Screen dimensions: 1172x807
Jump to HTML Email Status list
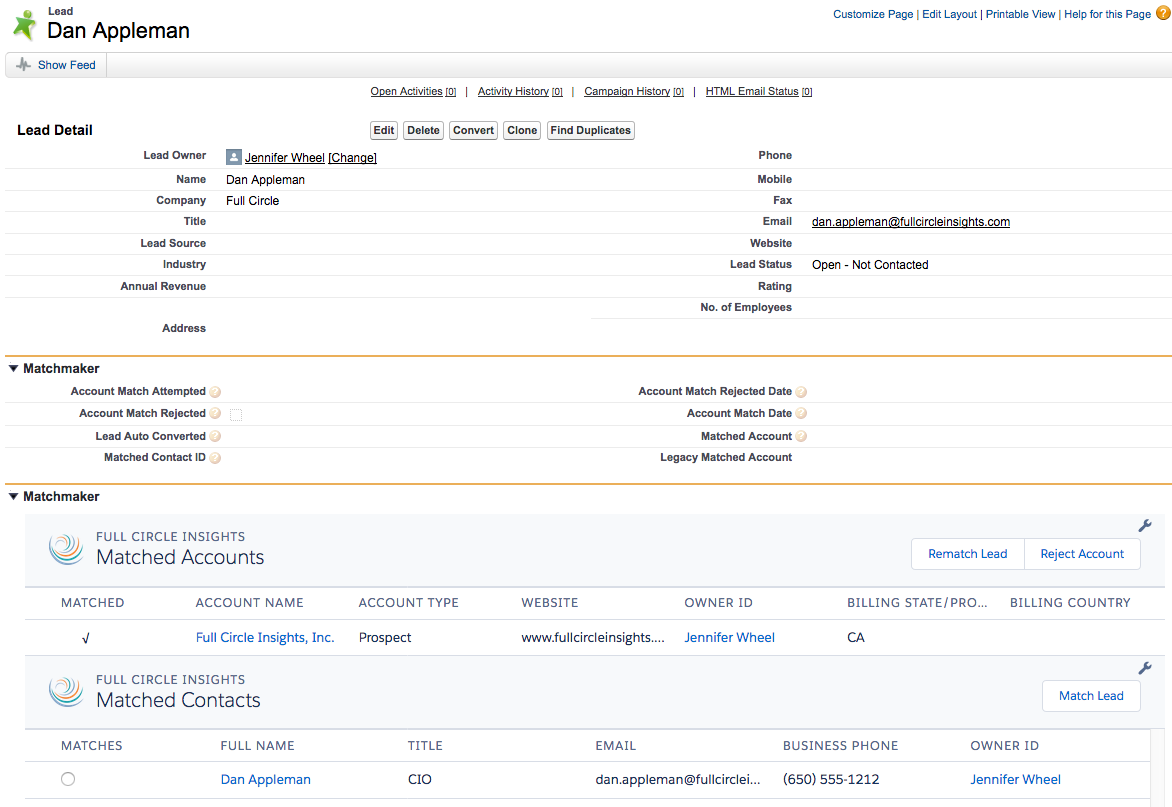pos(759,91)
